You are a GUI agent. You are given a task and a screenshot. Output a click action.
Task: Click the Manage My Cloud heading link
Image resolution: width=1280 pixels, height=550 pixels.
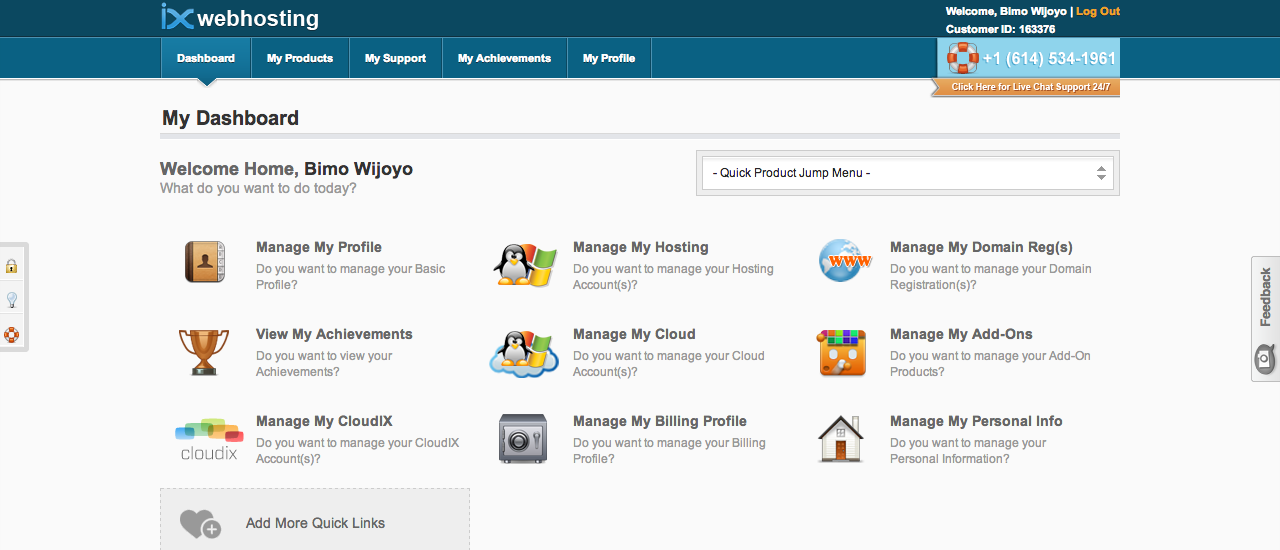[634, 334]
